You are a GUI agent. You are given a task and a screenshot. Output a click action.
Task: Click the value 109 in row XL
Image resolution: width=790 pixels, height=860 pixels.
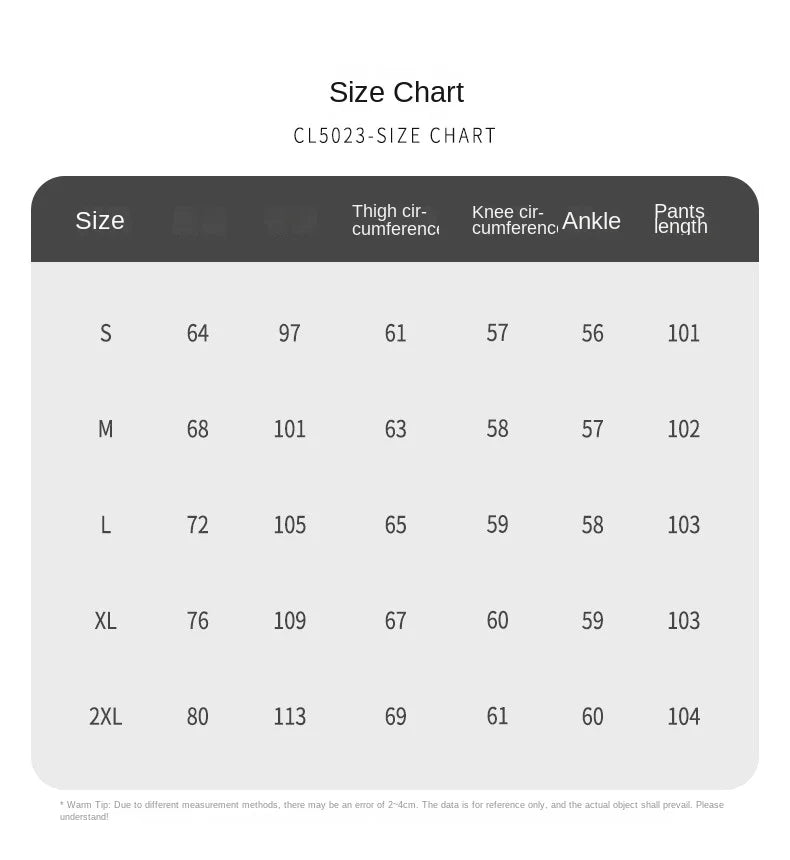(290, 621)
